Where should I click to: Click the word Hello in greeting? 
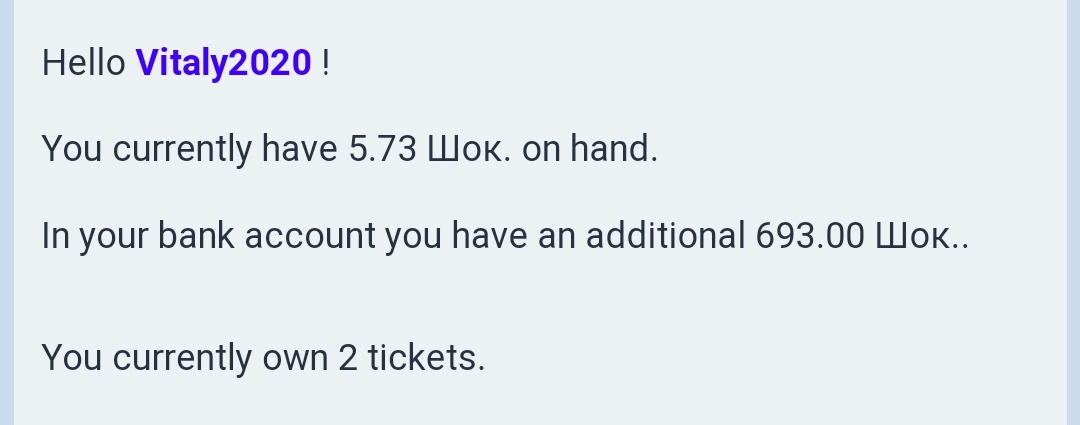pos(83,63)
